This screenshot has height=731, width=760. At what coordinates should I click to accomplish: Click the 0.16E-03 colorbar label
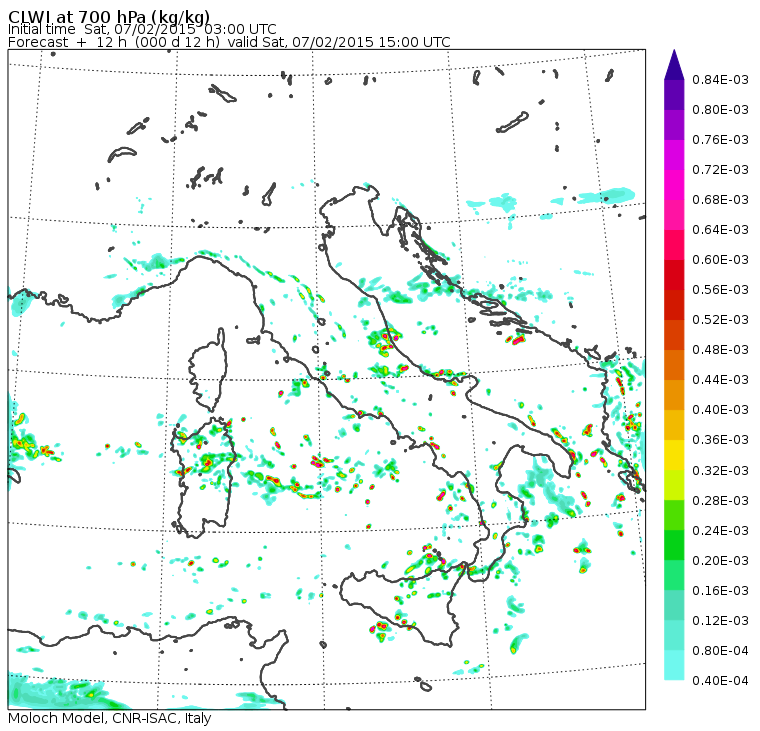click(x=720, y=591)
